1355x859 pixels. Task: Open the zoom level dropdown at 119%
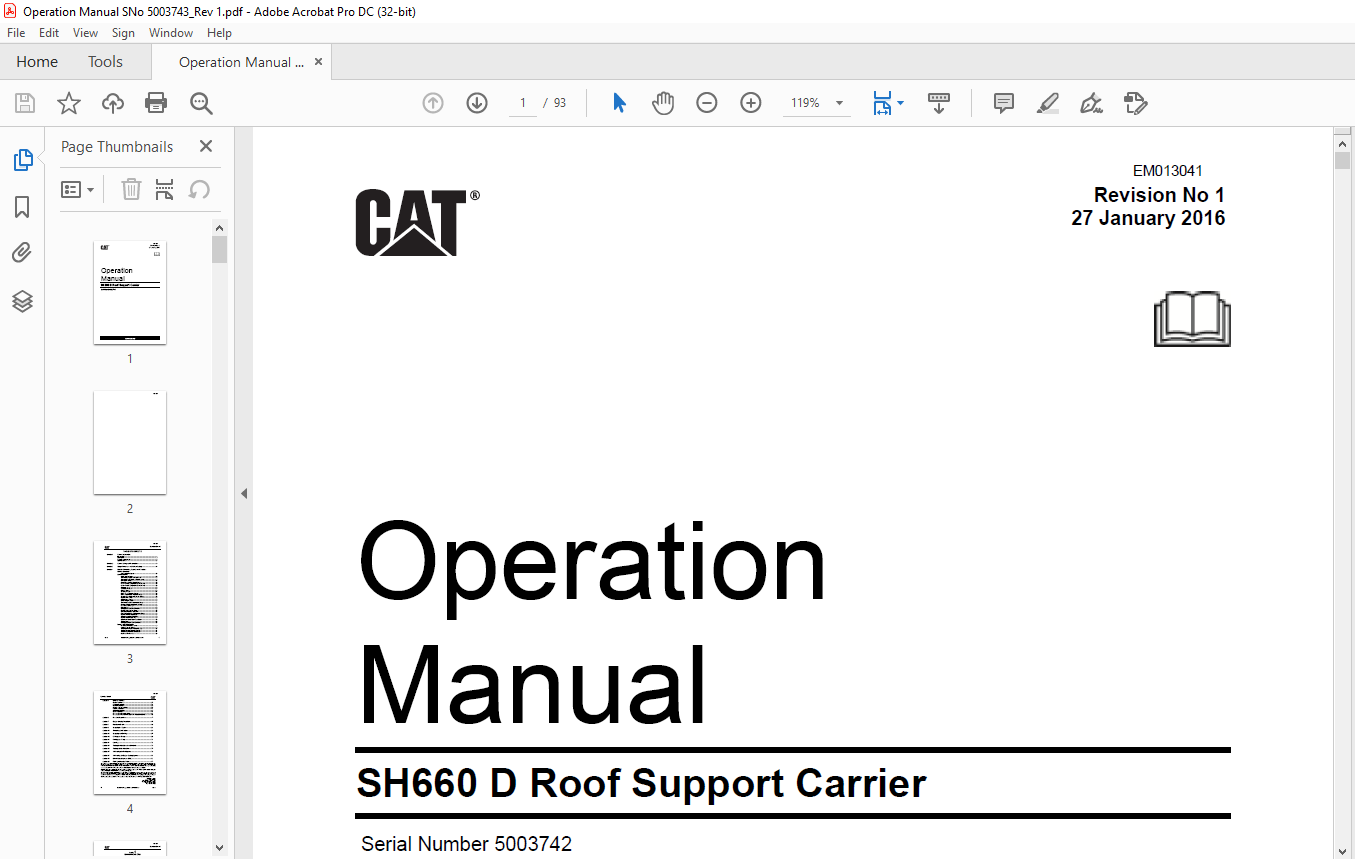[839, 103]
